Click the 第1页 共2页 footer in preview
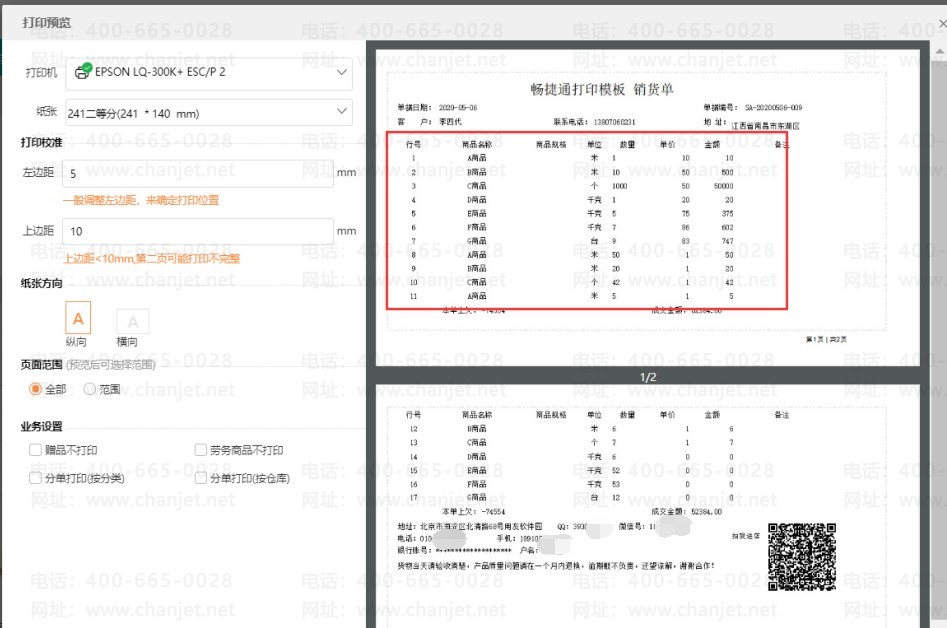 click(826, 340)
